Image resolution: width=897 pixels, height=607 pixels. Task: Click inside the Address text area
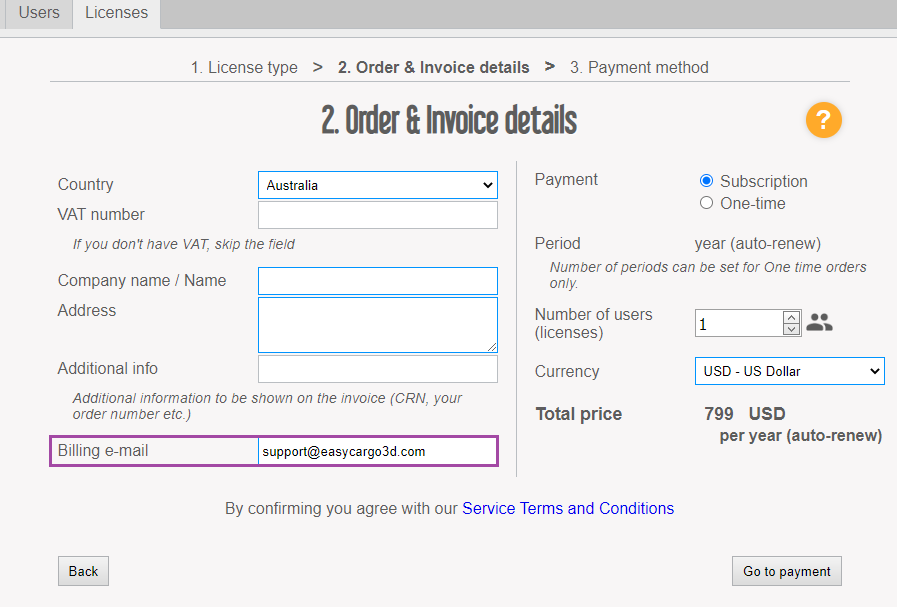click(377, 325)
